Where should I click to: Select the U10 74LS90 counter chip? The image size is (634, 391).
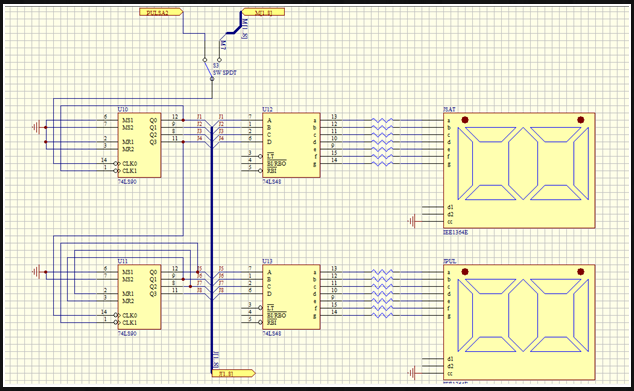coord(139,145)
